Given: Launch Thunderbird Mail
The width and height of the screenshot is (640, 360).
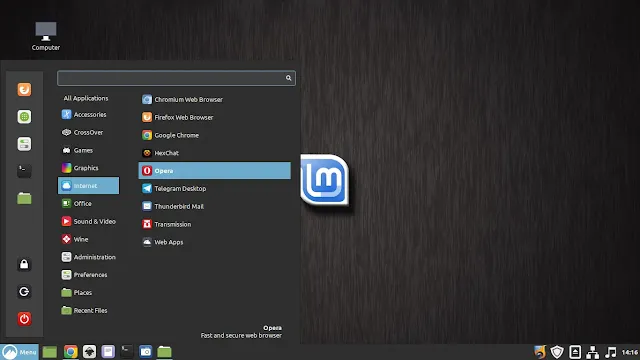Looking at the screenshot, I should 215,207.
